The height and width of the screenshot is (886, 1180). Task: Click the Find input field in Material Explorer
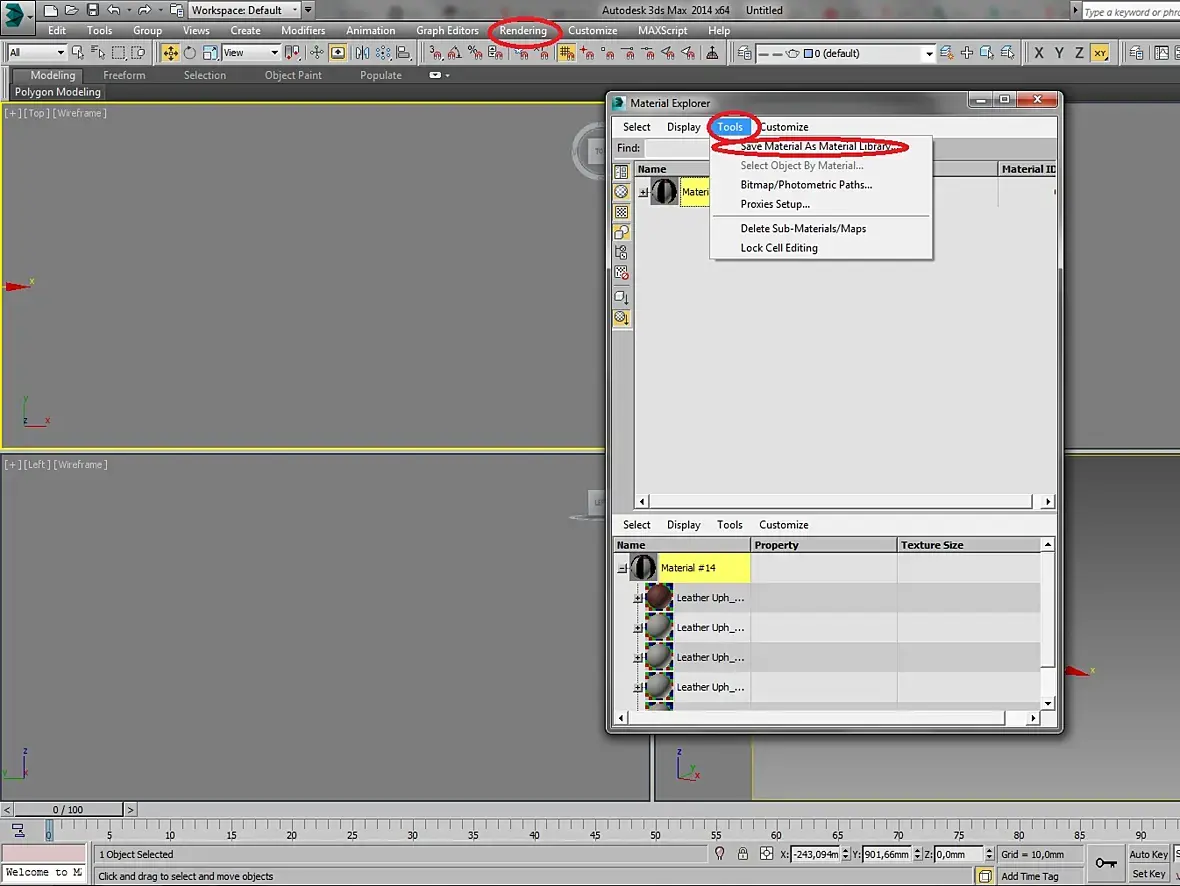tap(677, 148)
